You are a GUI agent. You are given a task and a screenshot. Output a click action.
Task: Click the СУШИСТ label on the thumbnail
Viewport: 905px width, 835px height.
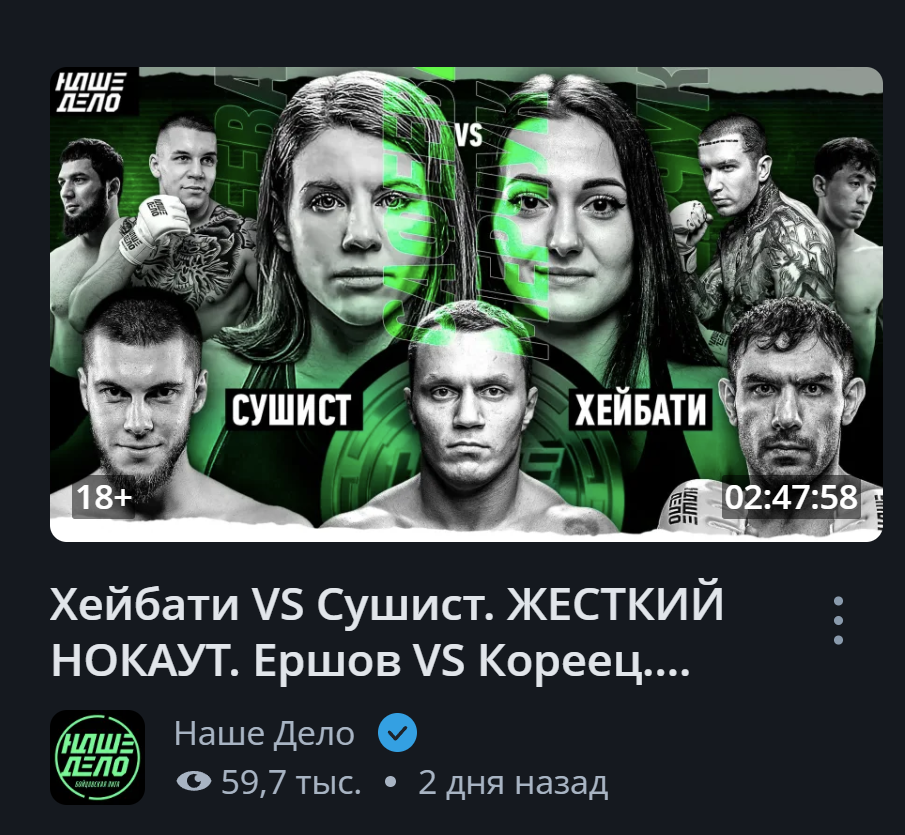point(291,410)
